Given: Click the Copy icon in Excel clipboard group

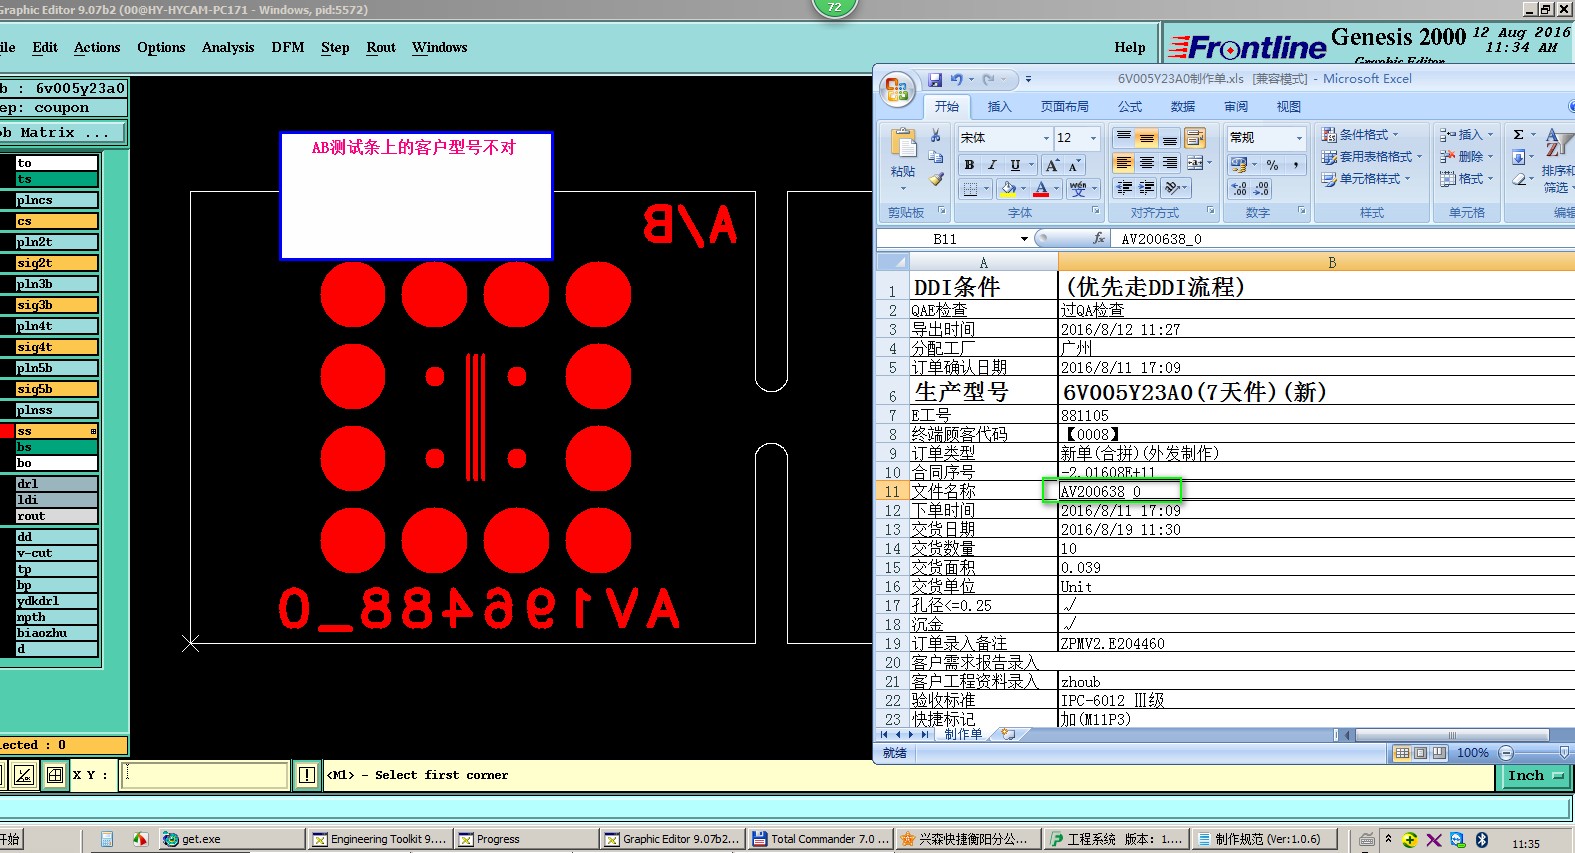Looking at the screenshot, I should [x=936, y=157].
